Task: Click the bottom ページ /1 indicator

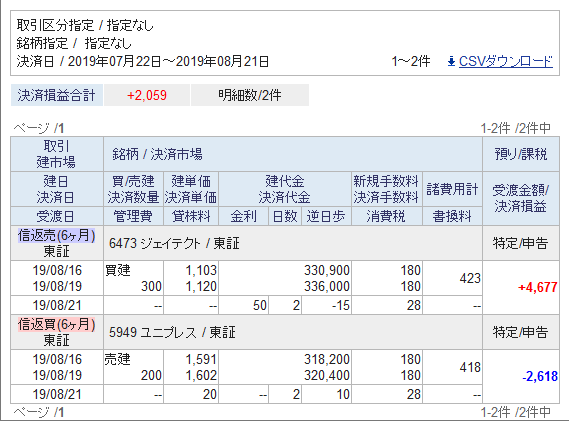Action: click(39, 412)
